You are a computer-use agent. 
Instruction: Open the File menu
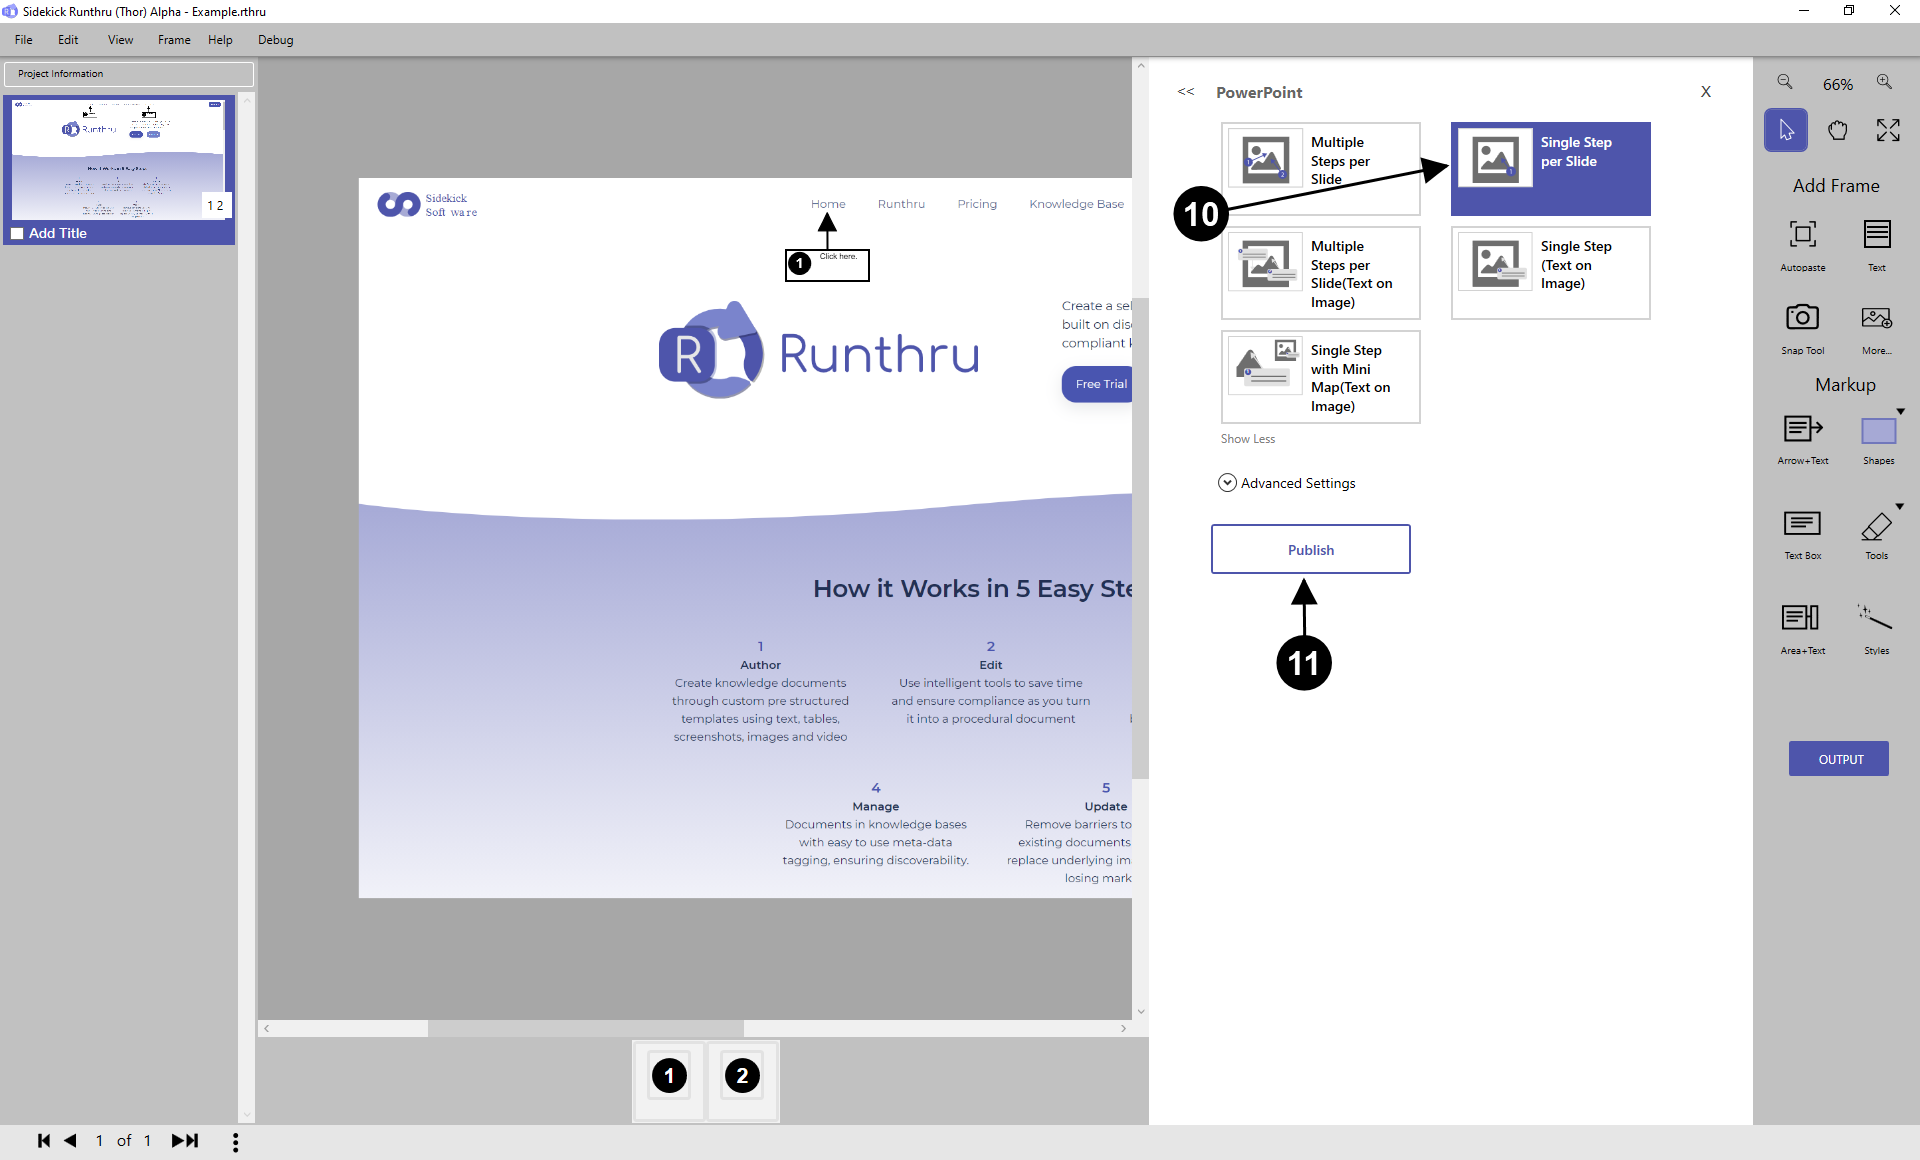coord(24,40)
